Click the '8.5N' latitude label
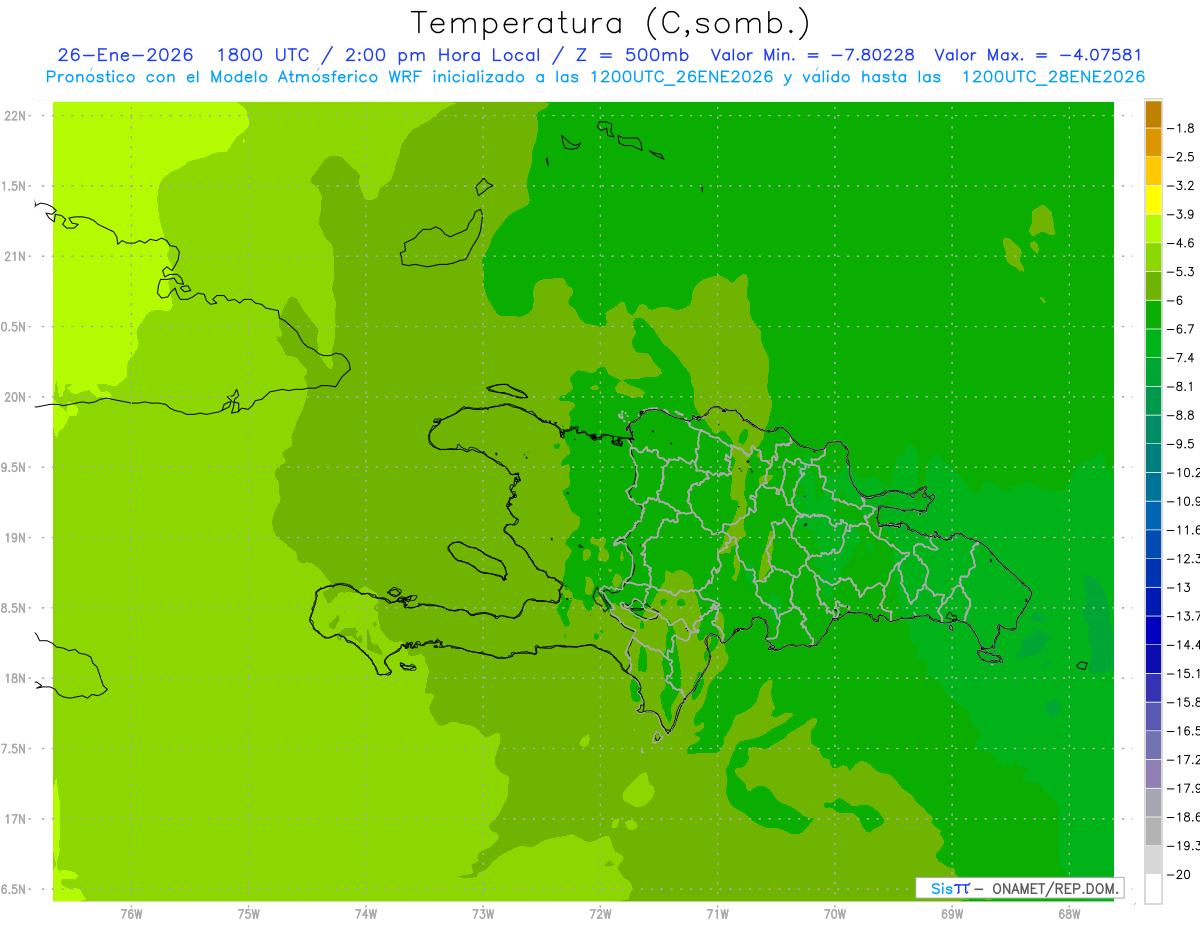Screen dimensions: 1200x927 [x=15, y=608]
